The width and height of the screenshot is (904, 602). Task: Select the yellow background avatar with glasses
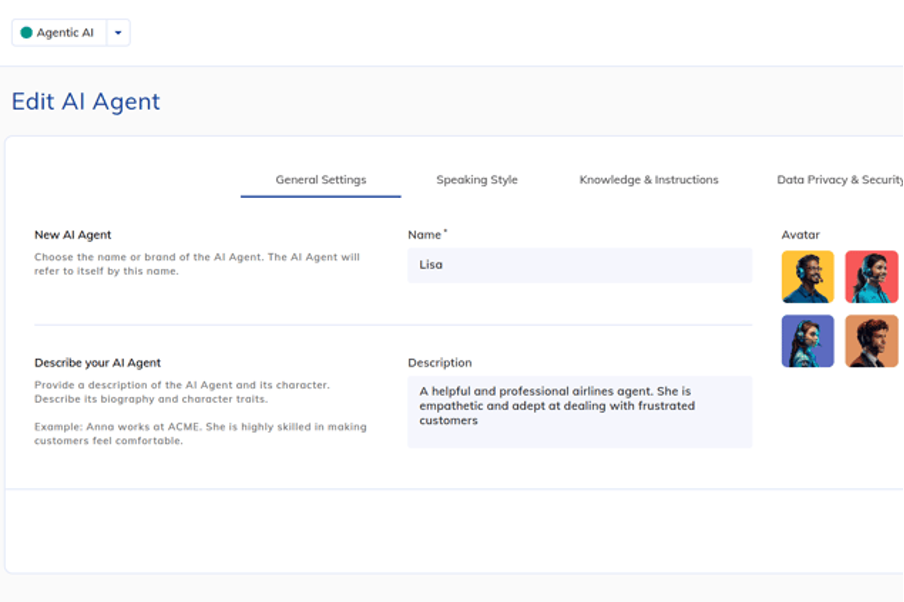tap(807, 277)
